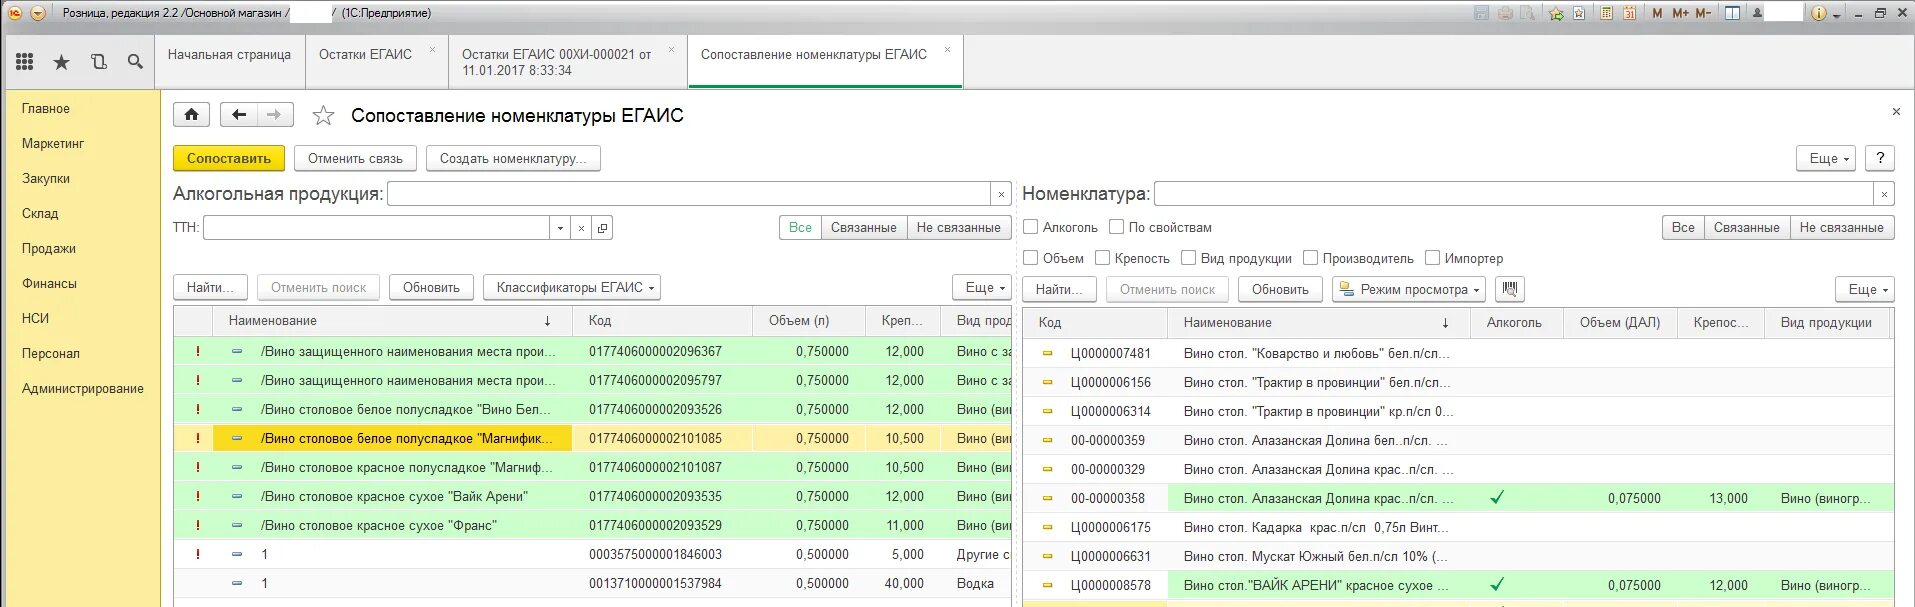Select row 'Вино стол."ВАЙК АРЕНИ" красное сухое'
Screen dimensions: 1915x607
click(1458, 585)
